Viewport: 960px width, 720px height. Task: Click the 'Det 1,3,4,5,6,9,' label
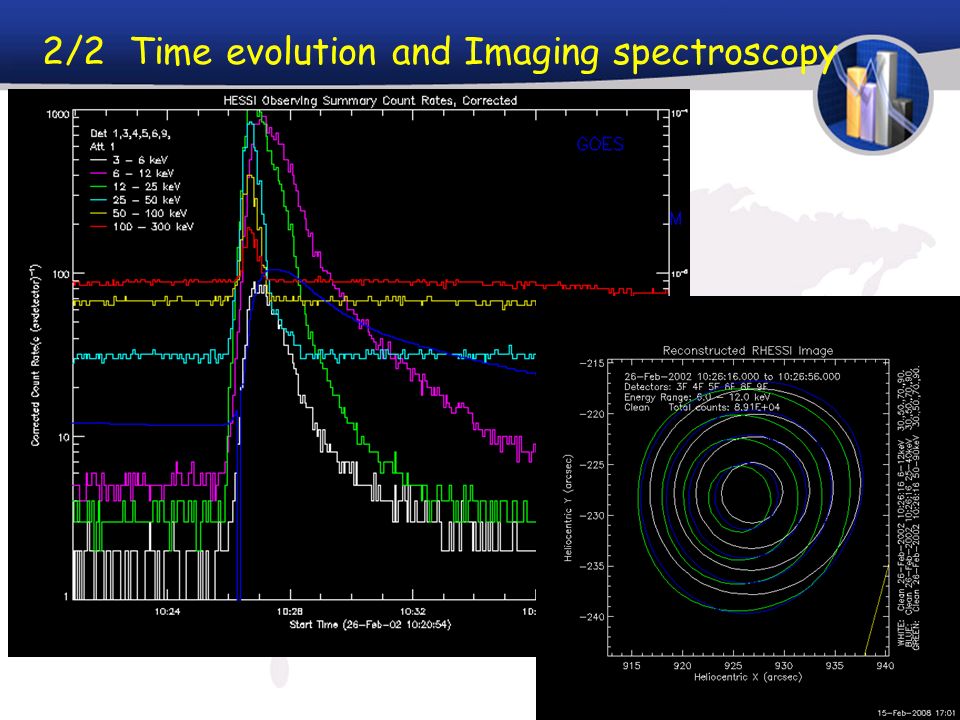coord(130,133)
